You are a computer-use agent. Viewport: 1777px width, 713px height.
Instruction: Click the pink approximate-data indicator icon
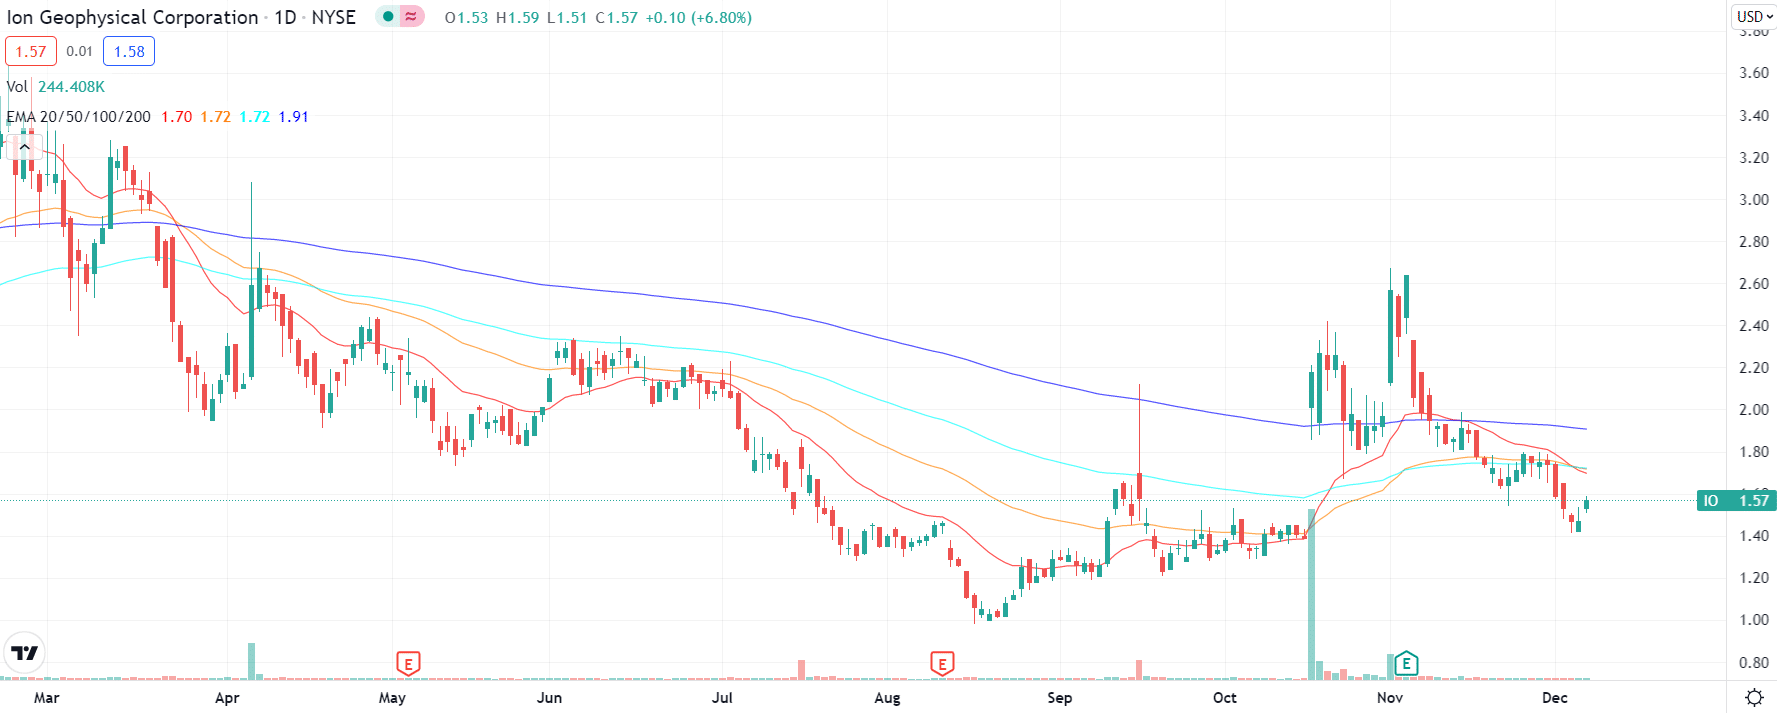(x=411, y=16)
